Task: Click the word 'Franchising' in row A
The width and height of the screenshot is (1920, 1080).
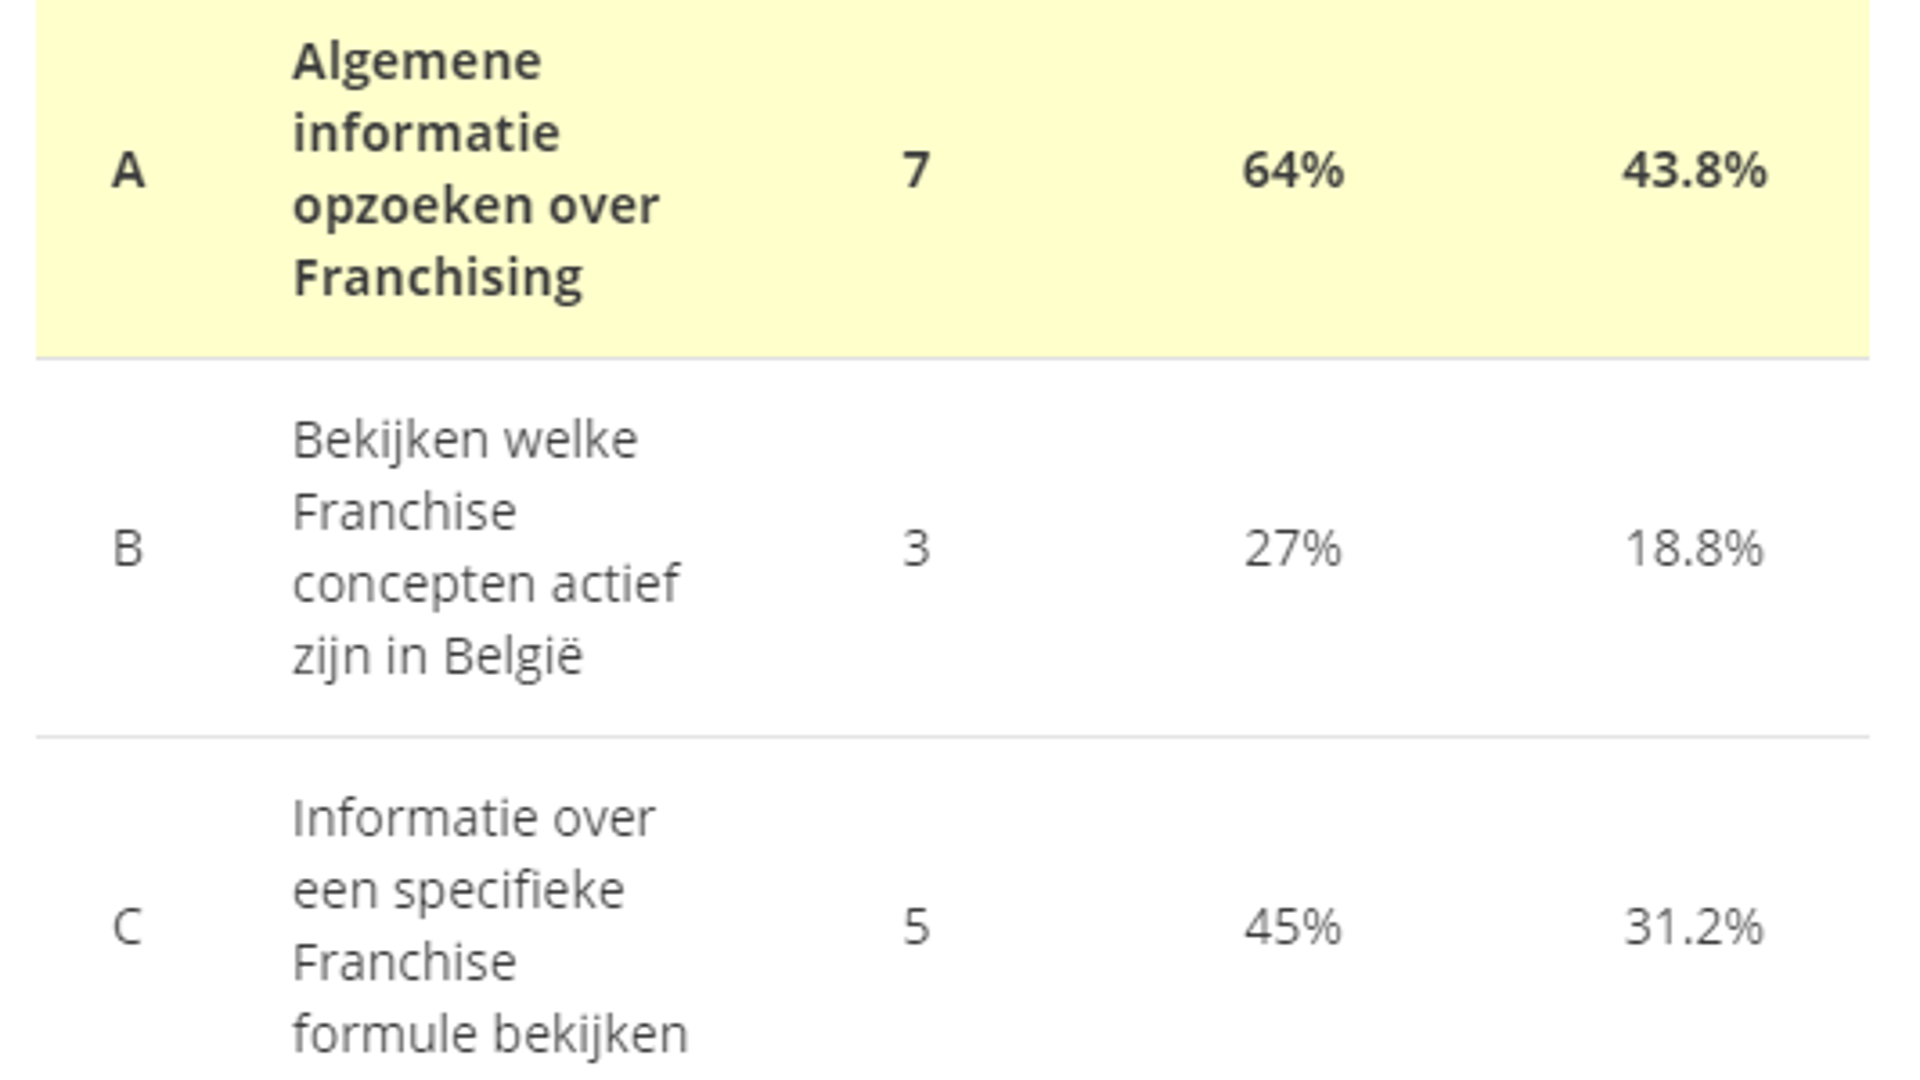Action: (x=437, y=277)
